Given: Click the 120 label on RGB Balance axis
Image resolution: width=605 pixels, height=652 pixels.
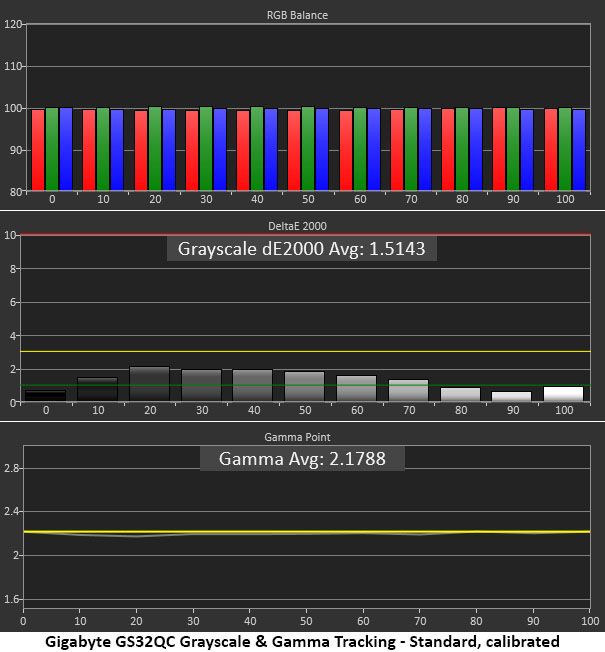Looking at the screenshot, I should [13, 24].
